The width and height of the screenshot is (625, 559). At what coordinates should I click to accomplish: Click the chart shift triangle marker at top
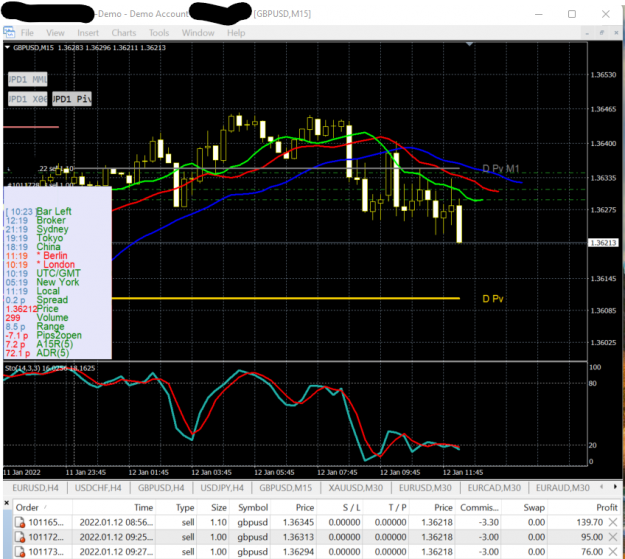click(470, 44)
